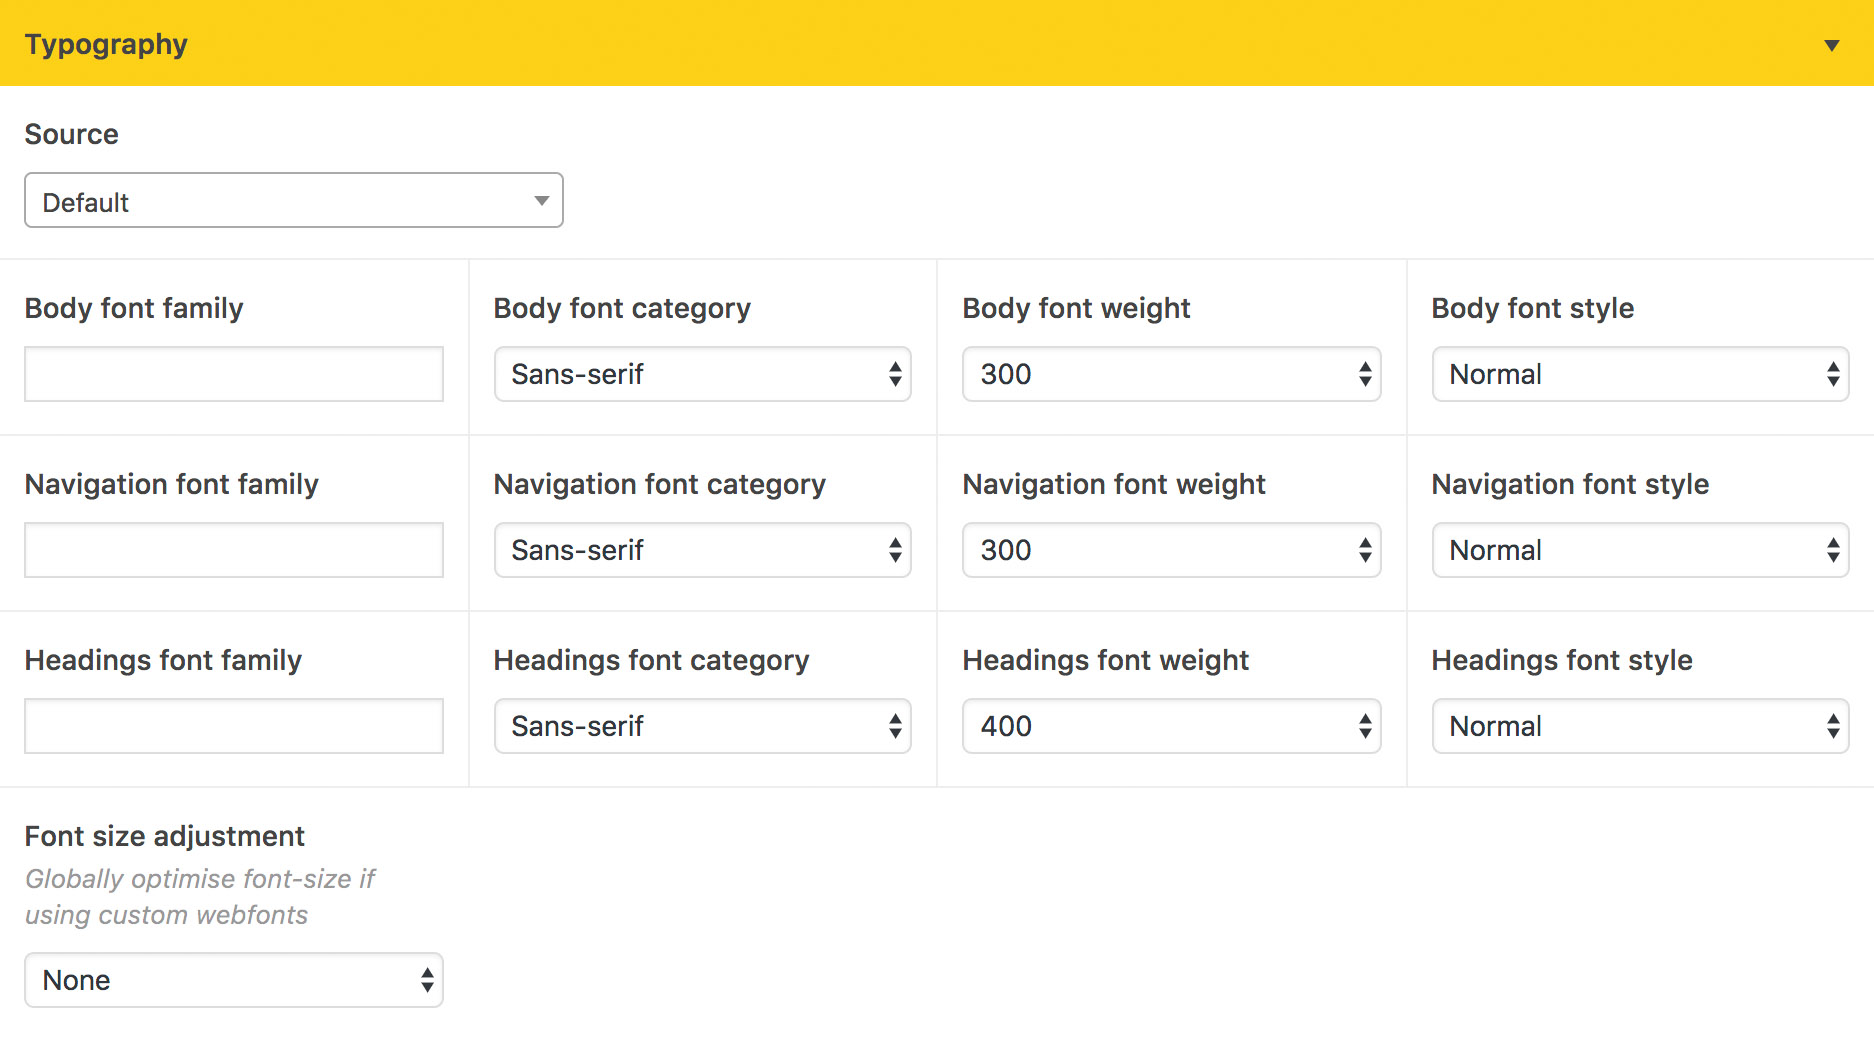Screen dimensions: 1874x1040
Task: Collapse the Typography panel arrow
Action: click(1831, 45)
